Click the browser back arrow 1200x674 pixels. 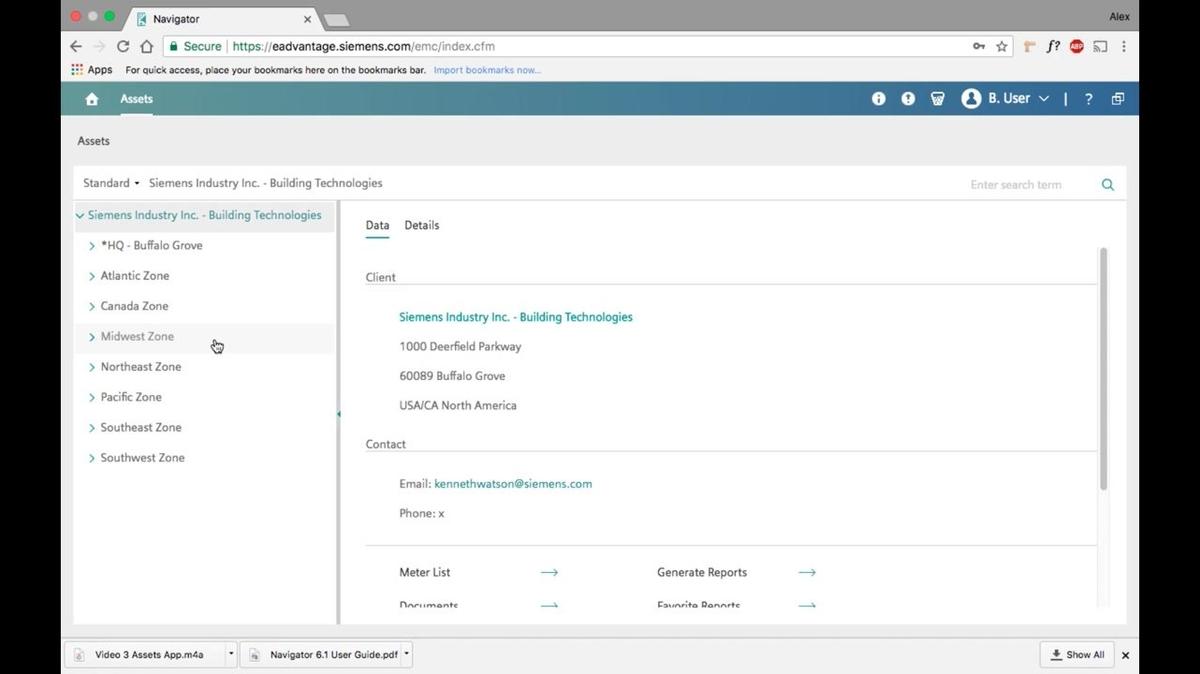[76, 46]
